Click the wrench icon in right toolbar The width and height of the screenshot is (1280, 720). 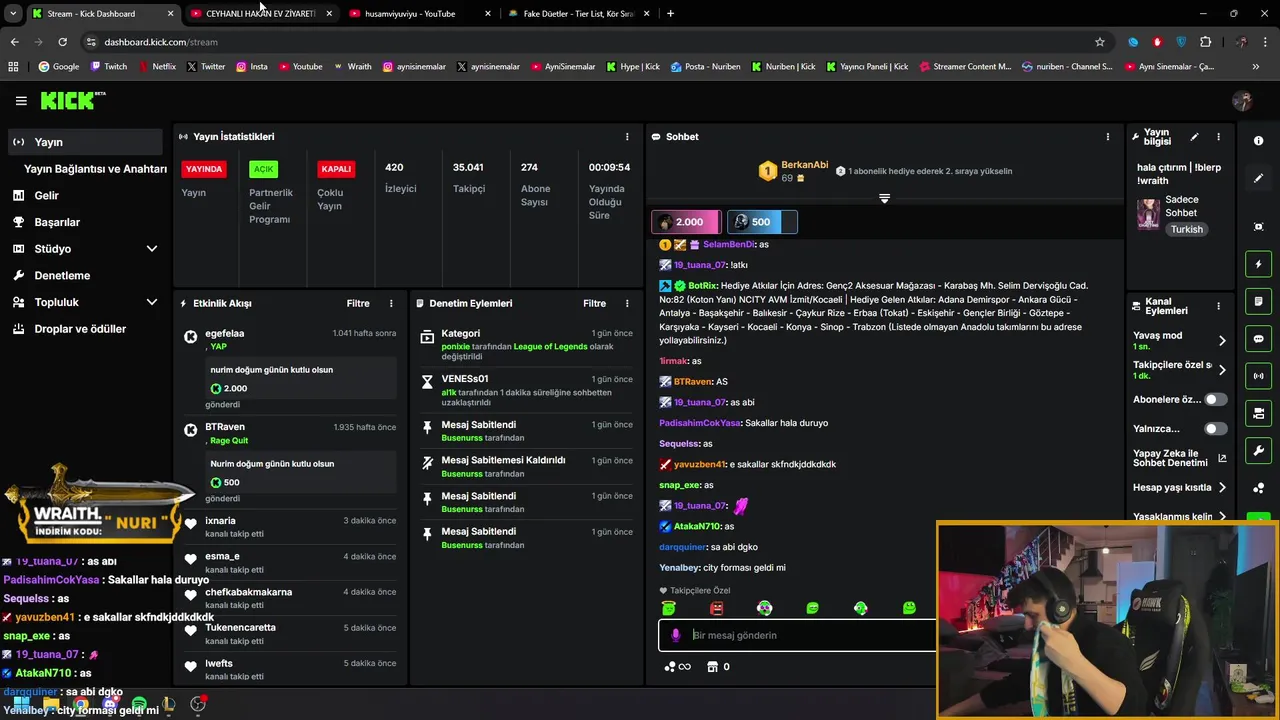click(x=1258, y=450)
